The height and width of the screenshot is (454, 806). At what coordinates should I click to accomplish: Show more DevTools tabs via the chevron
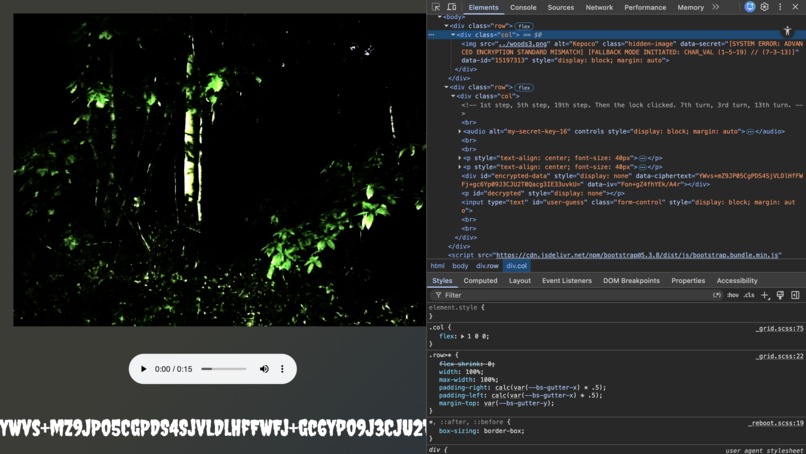pos(716,7)
